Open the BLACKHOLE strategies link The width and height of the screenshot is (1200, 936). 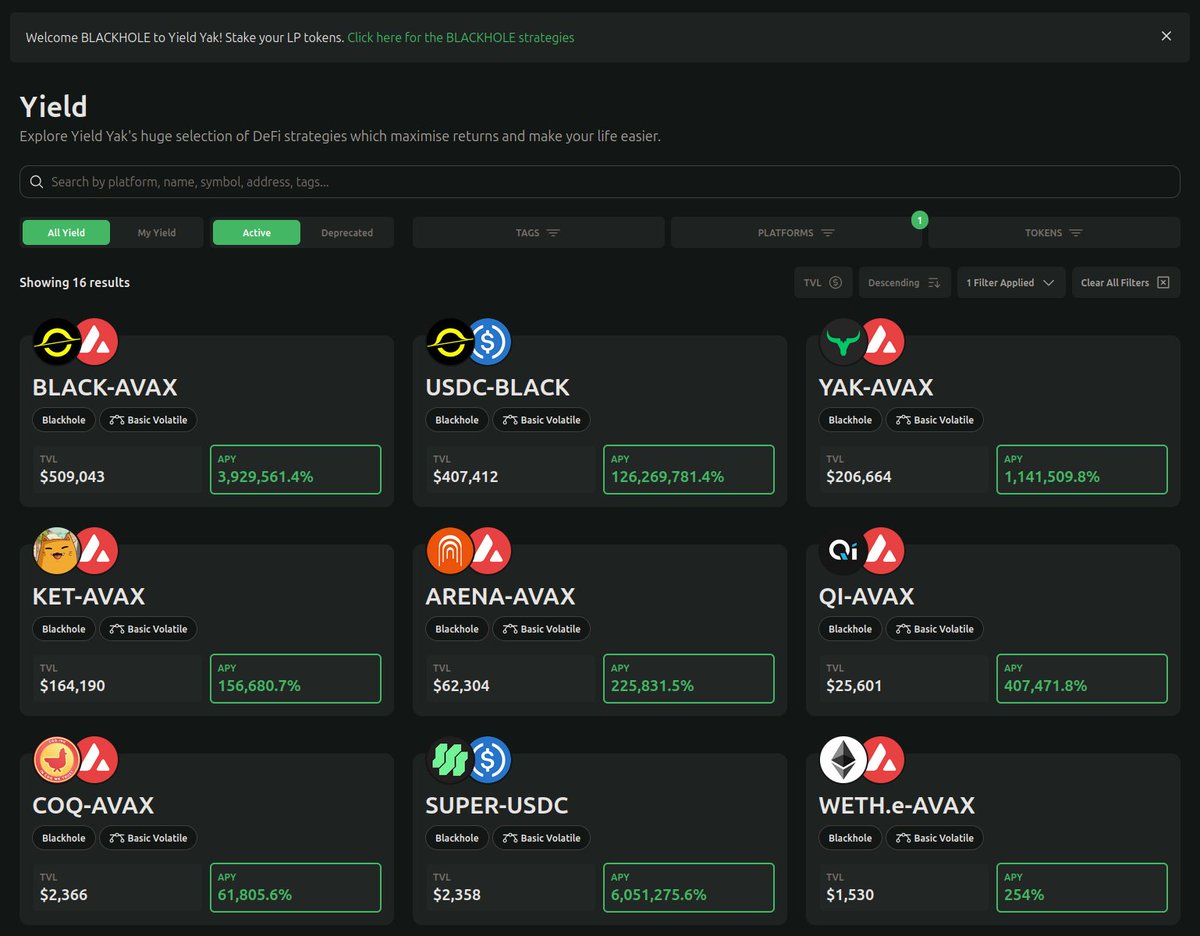[x=461, y=37]
